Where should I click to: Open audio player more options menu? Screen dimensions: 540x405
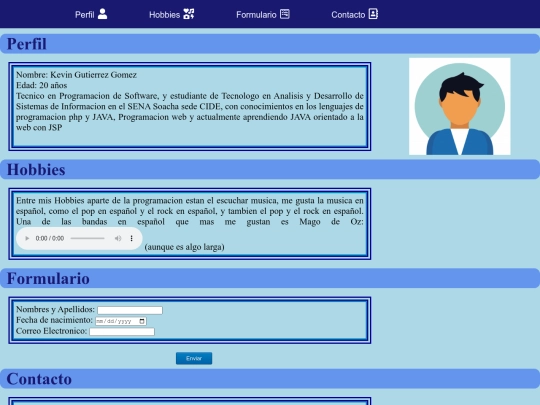click(x=131, y=238)
